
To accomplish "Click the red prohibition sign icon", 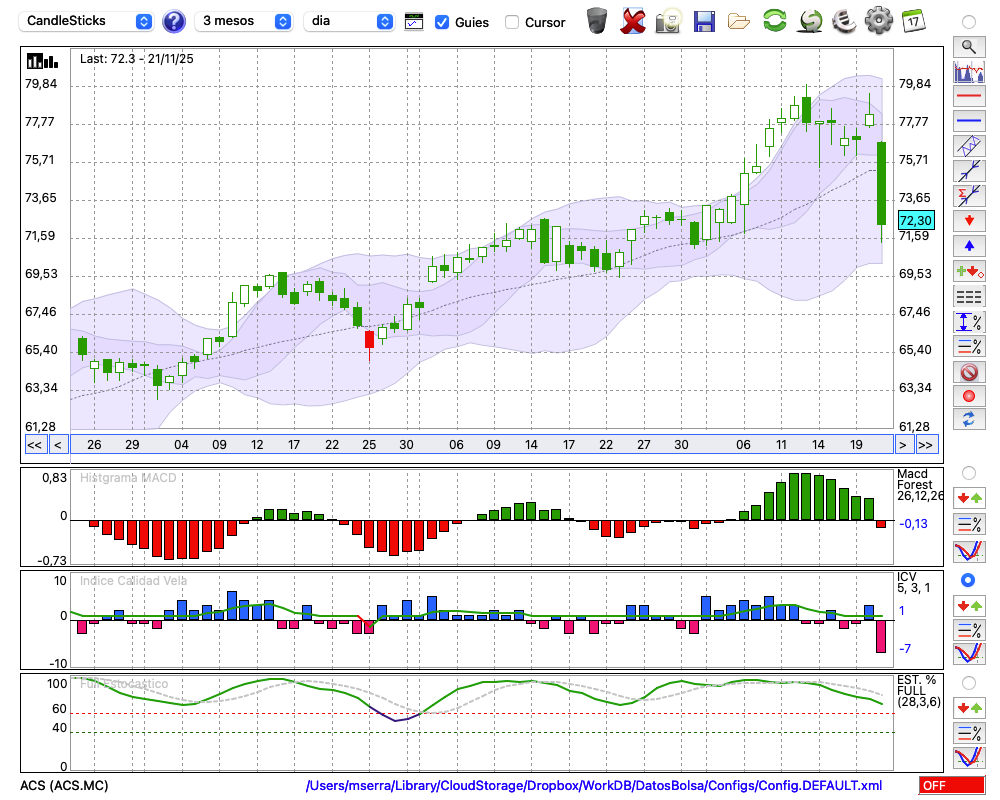I will click(x=968, y=372).
